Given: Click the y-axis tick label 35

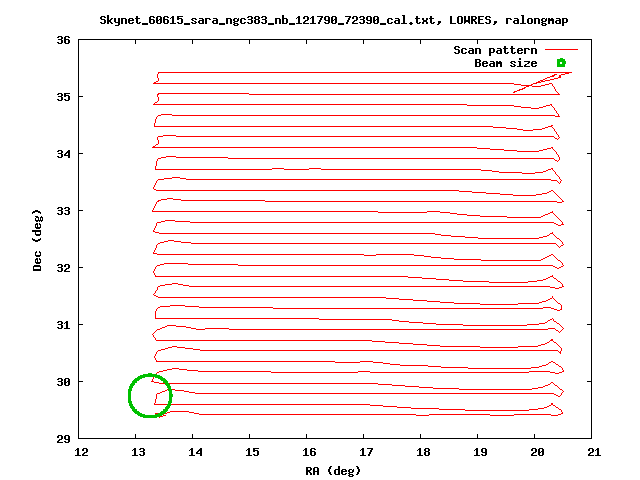Looking at the screenshot, I should tap(63, 97).
